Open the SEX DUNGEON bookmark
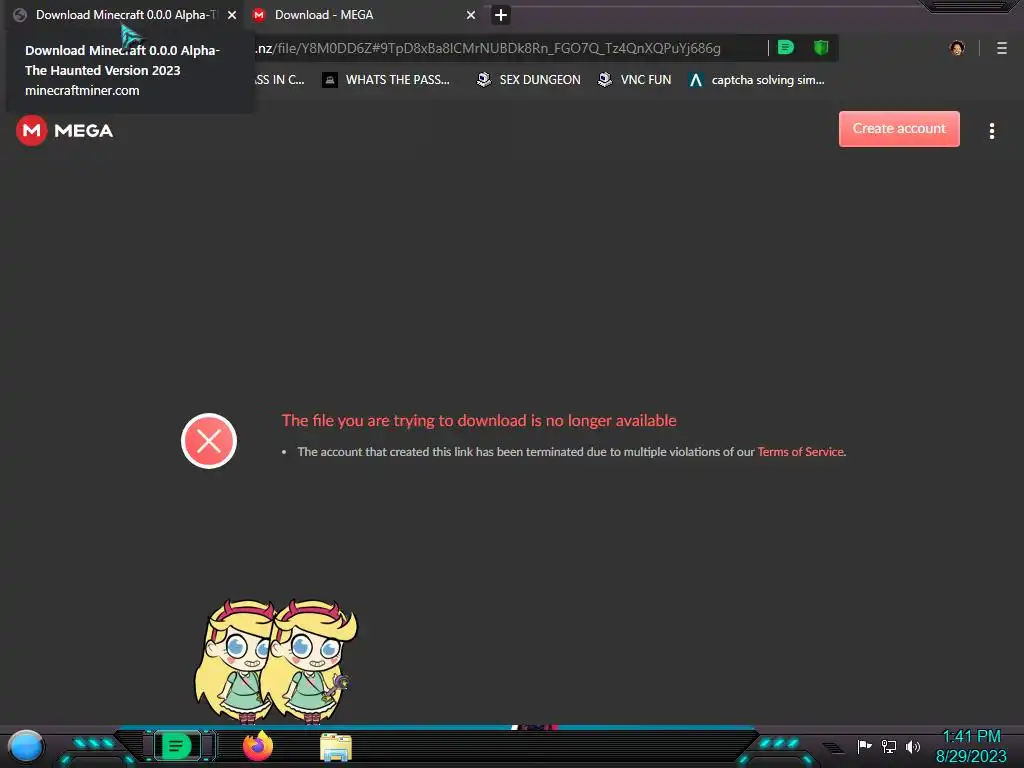Image resolution: width=1024 pixels, height=768 pixels. (x=528, y=80)
